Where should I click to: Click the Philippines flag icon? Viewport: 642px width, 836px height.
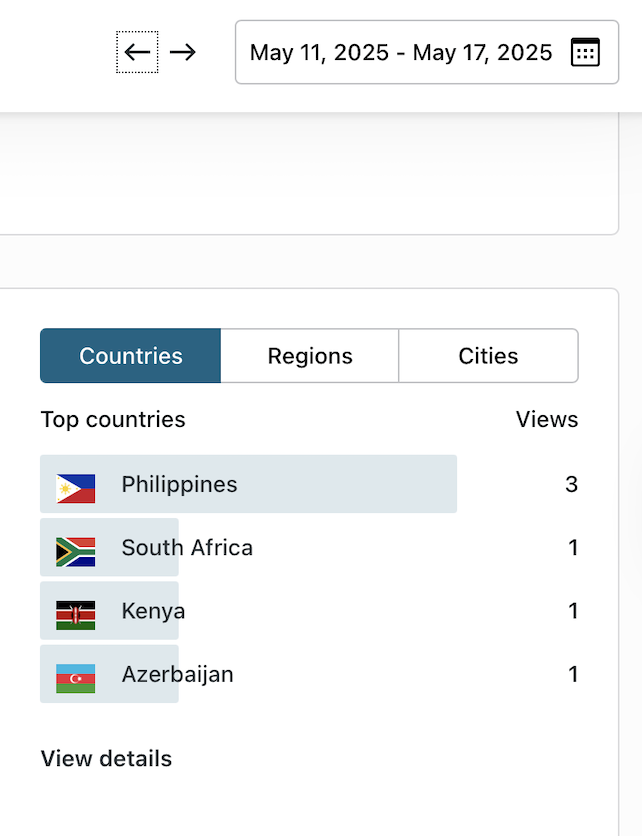(x=76, y=488)
